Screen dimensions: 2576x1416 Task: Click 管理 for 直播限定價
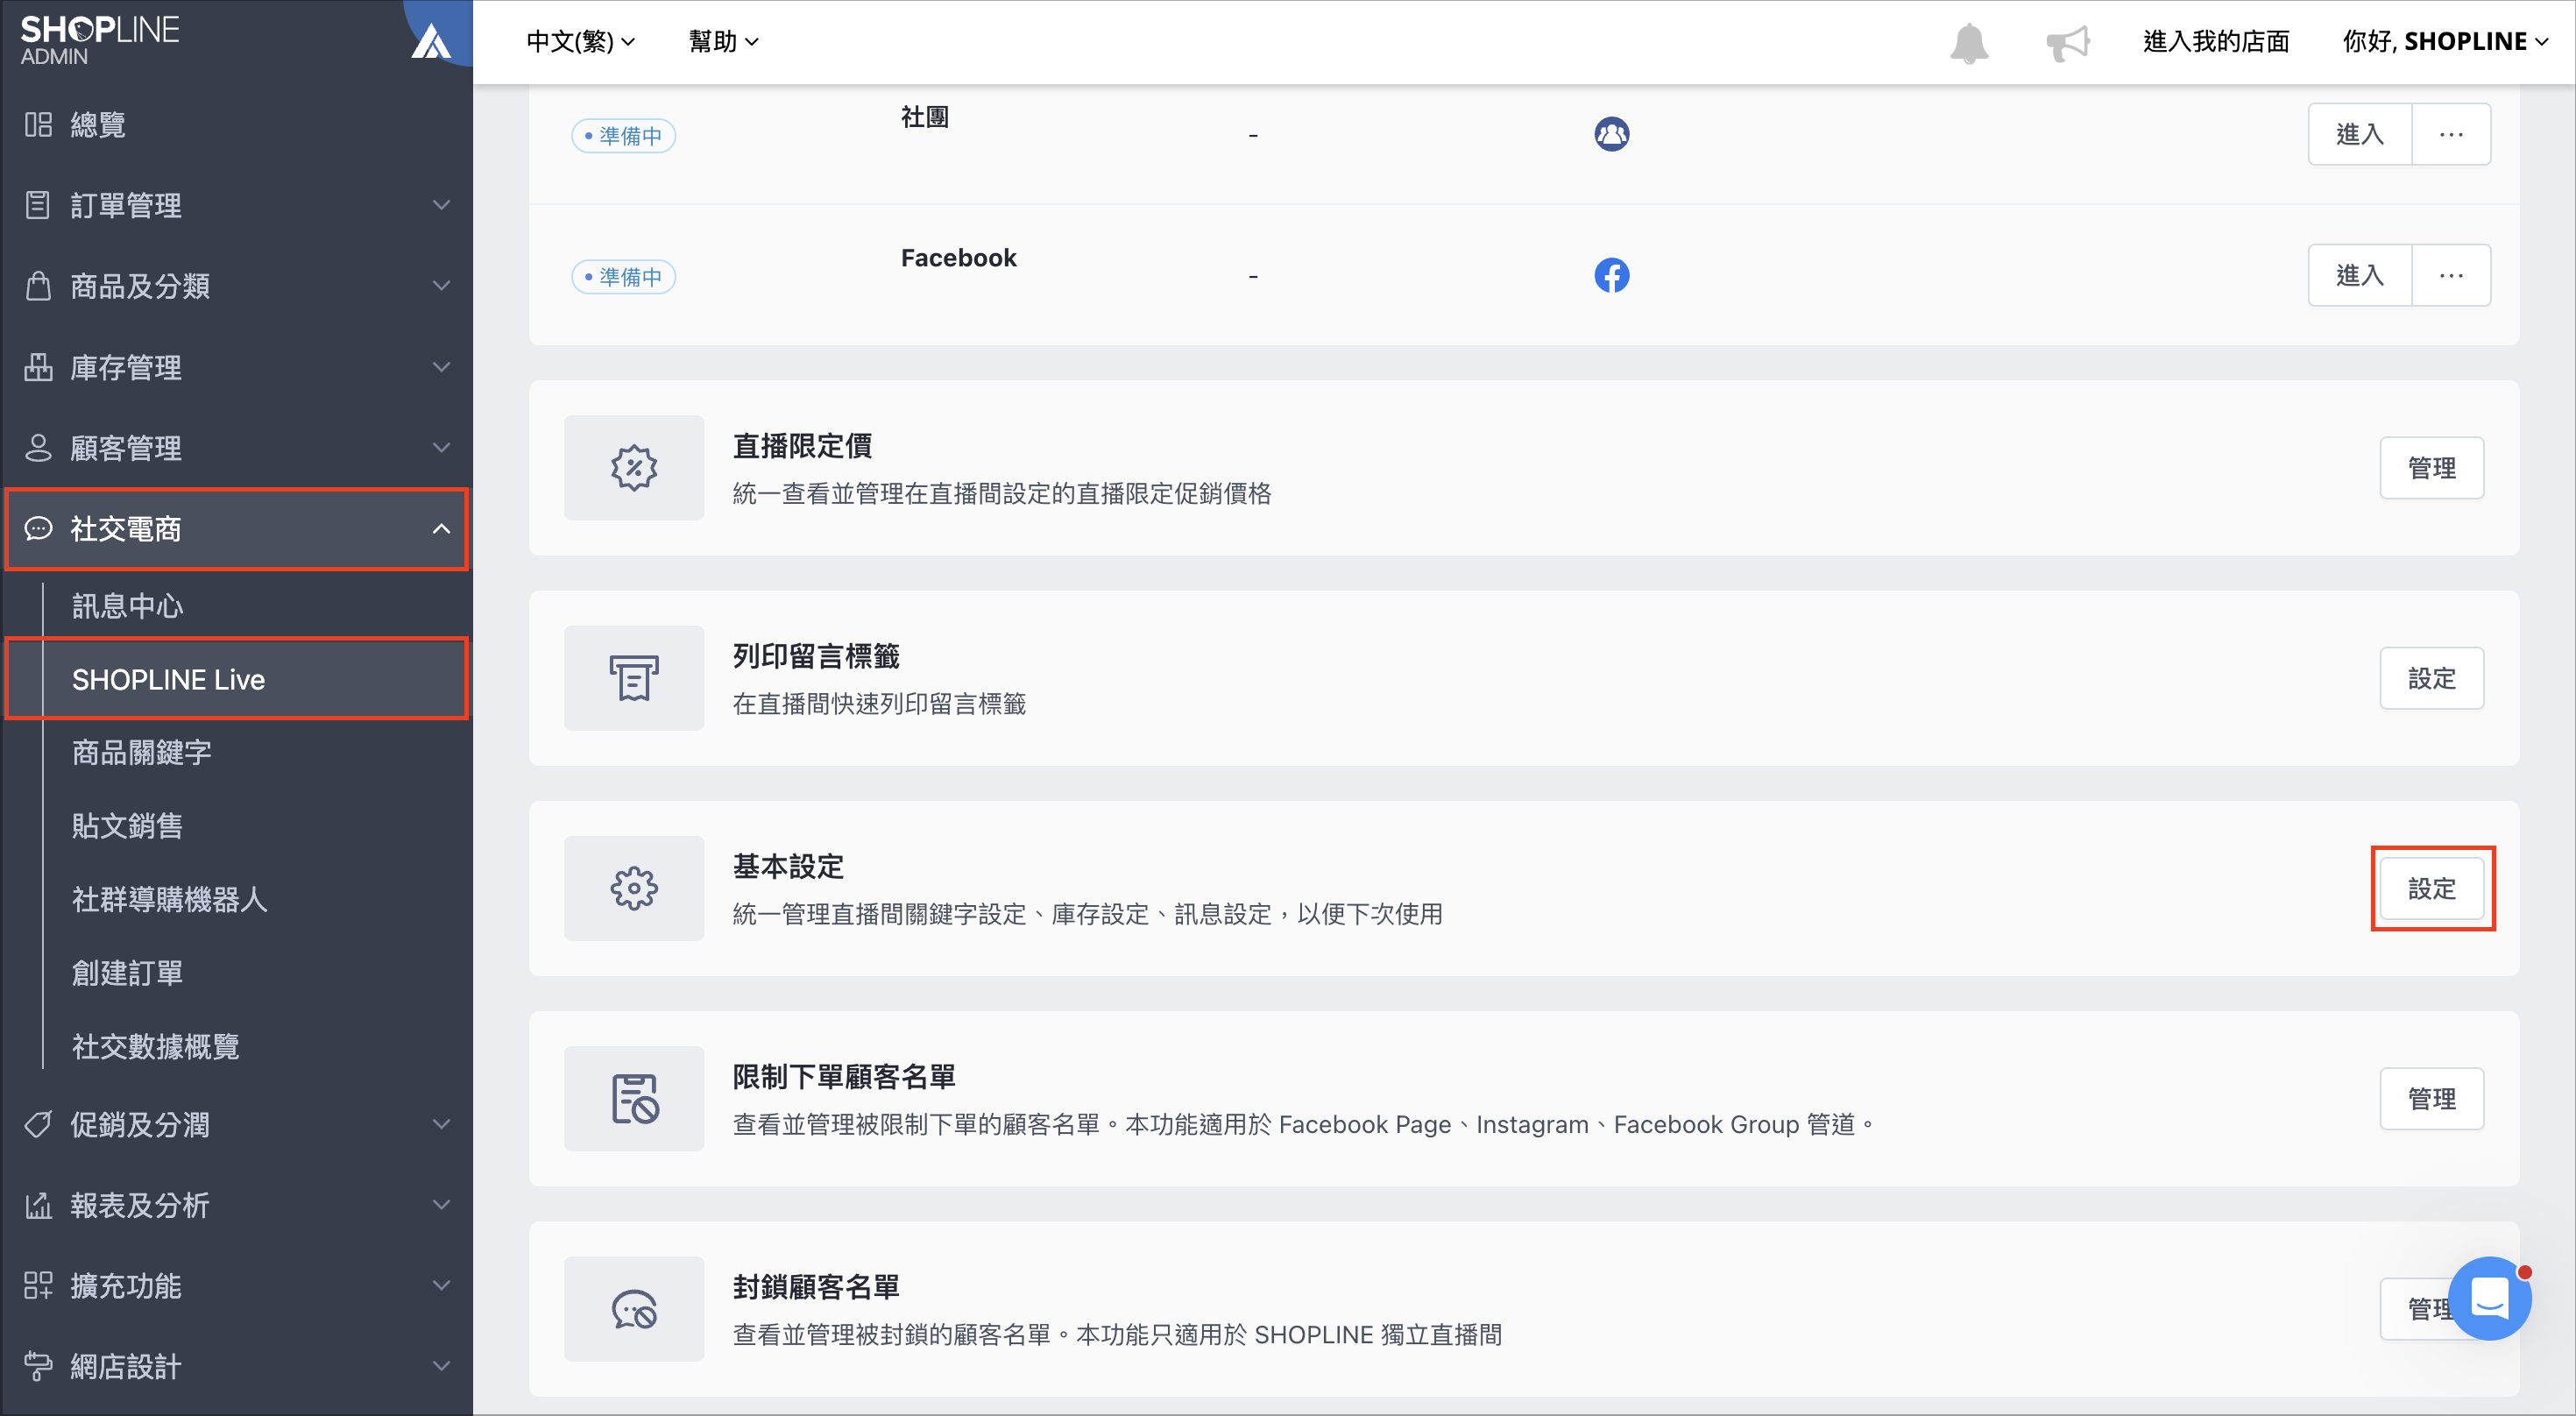[x=2431, y=468]
